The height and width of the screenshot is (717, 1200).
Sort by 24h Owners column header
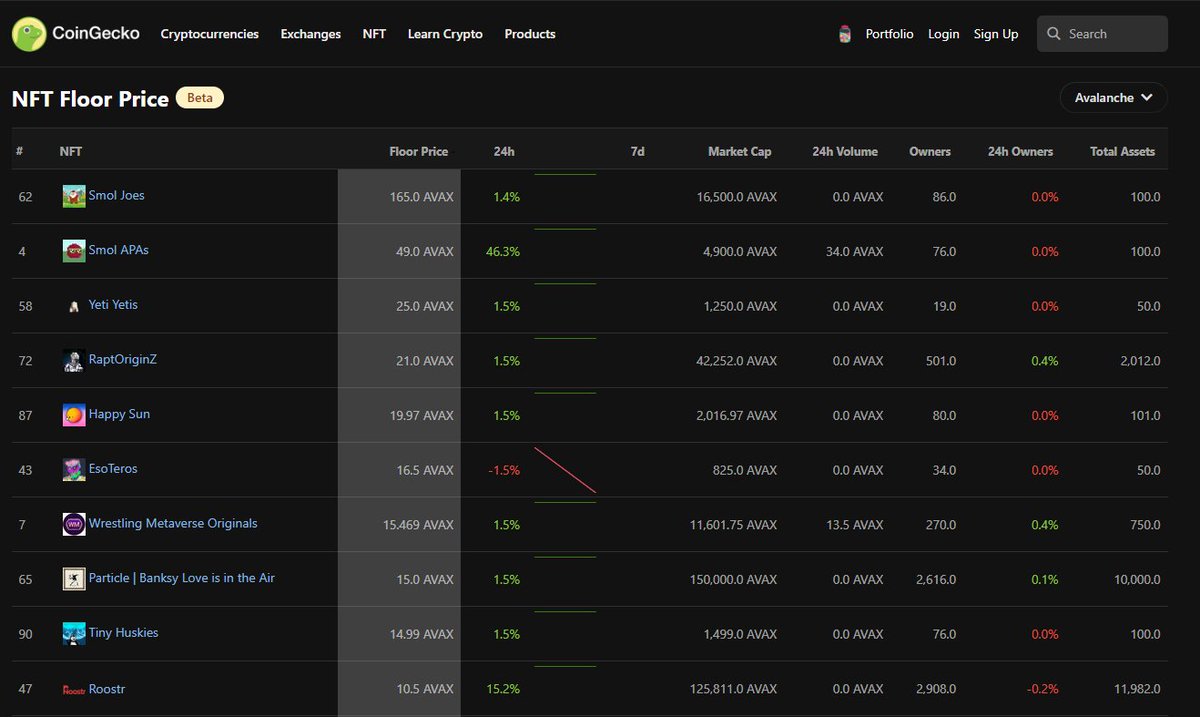(1020, 152)
